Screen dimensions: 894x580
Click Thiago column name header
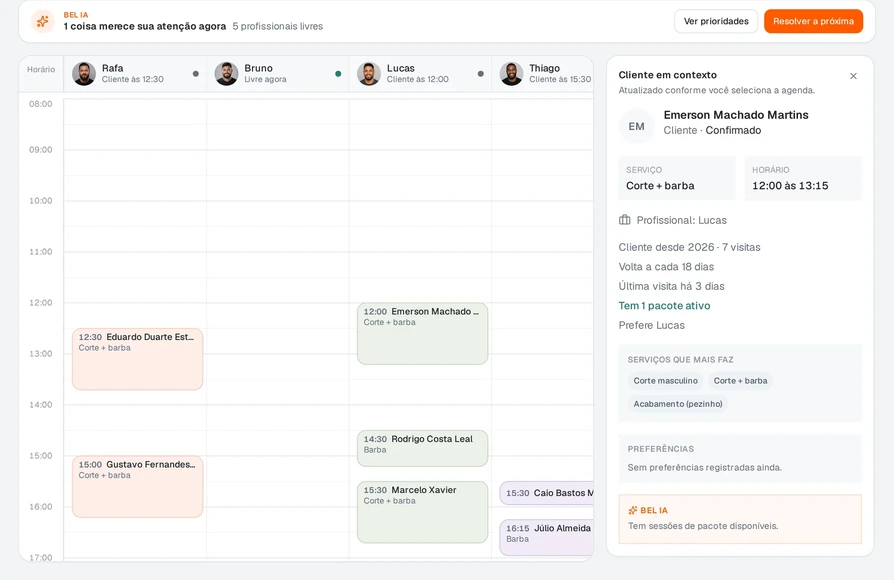point(544,68)
